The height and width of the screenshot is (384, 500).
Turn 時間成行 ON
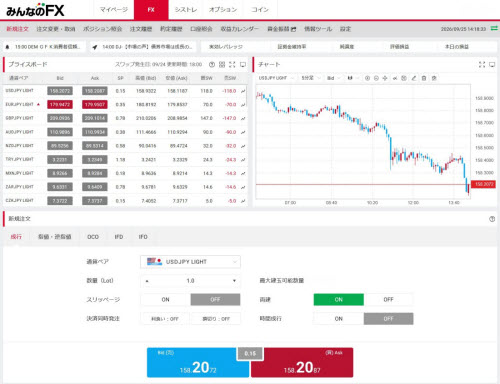[x=339, y=319]
